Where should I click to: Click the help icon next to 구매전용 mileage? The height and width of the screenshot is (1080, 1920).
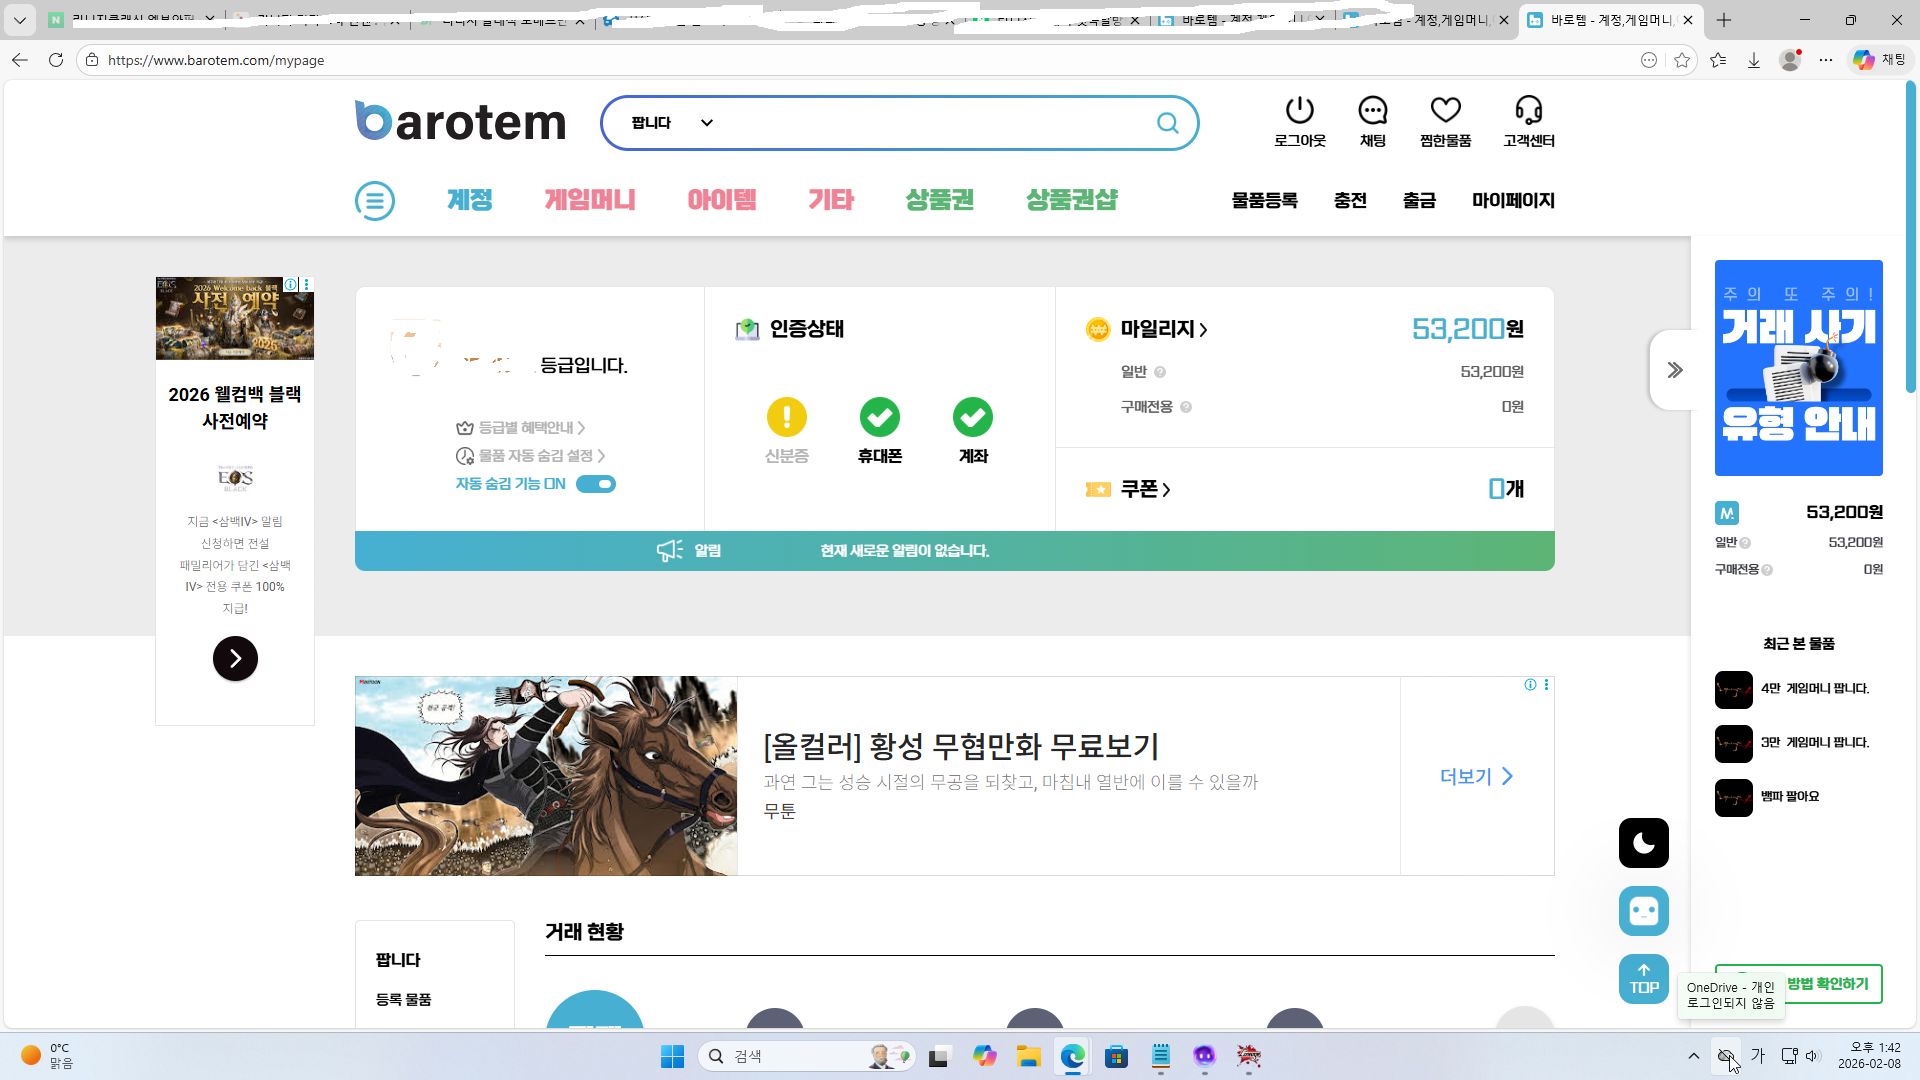1186,407
